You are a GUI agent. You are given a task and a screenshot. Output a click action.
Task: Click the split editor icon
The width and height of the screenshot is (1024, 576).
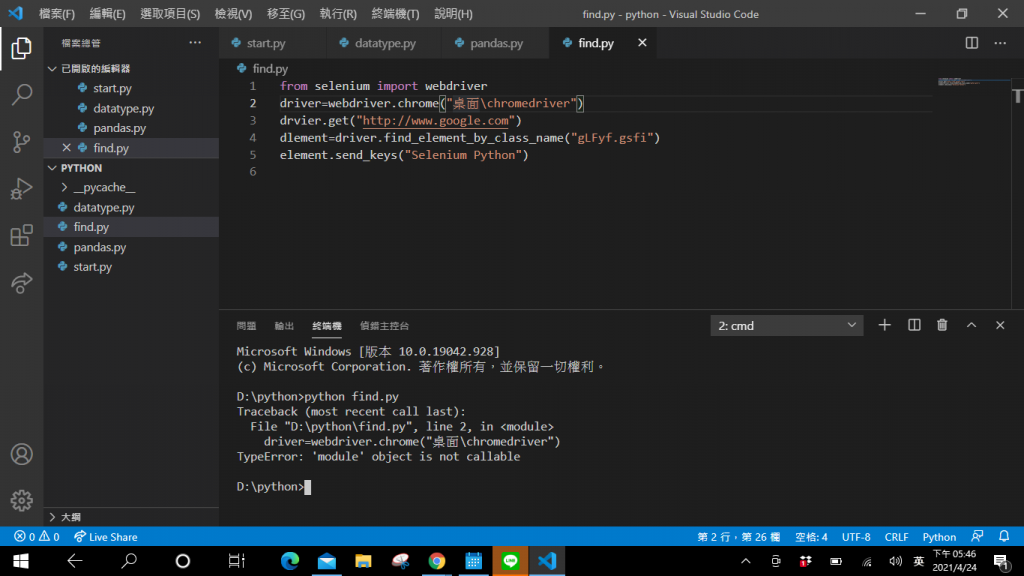point(972,43)
